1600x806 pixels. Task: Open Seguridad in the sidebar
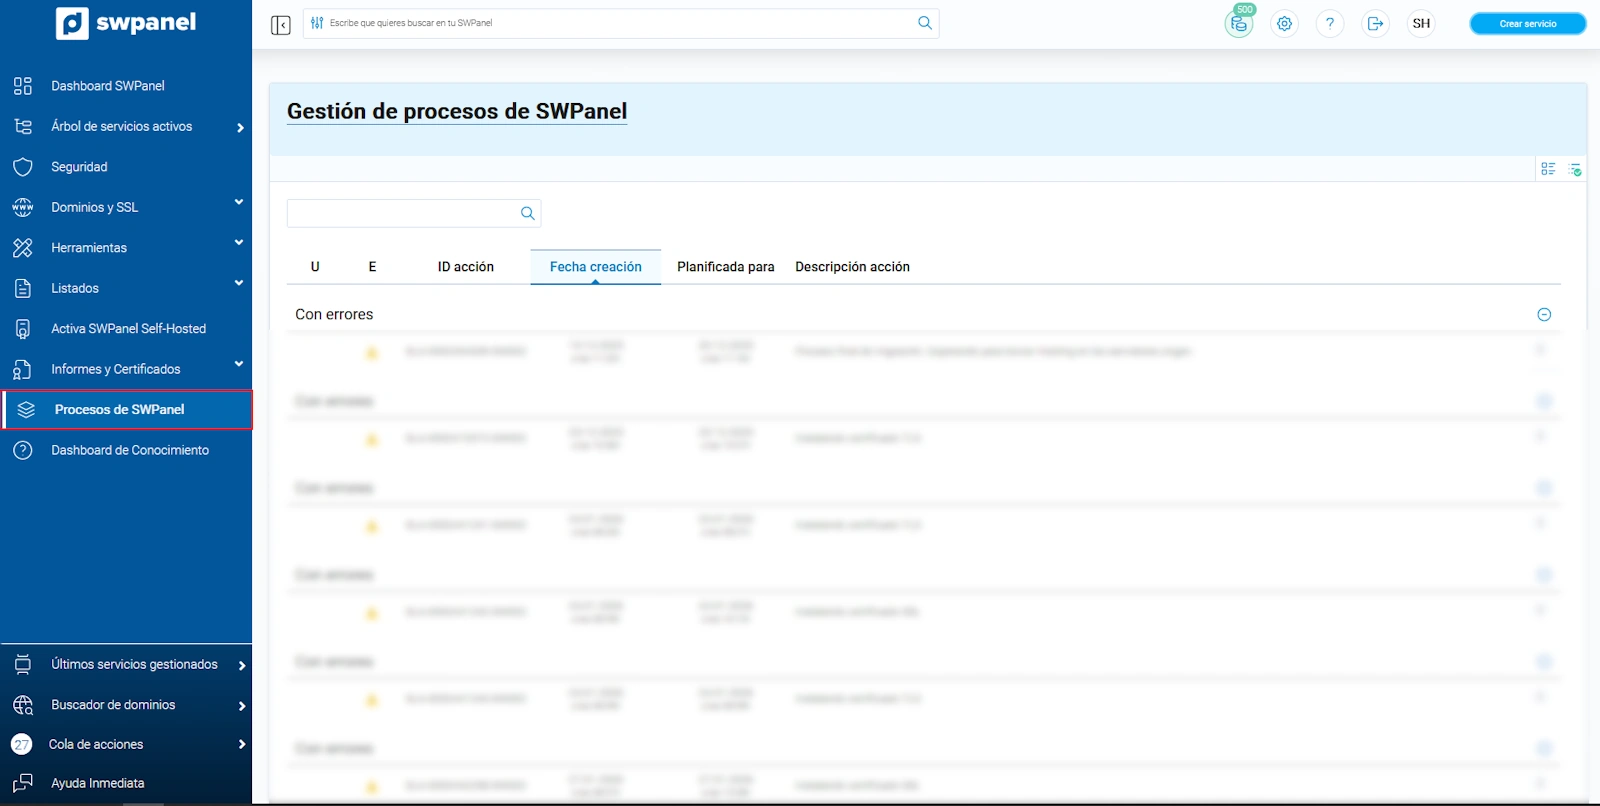(x=79, y=167)
